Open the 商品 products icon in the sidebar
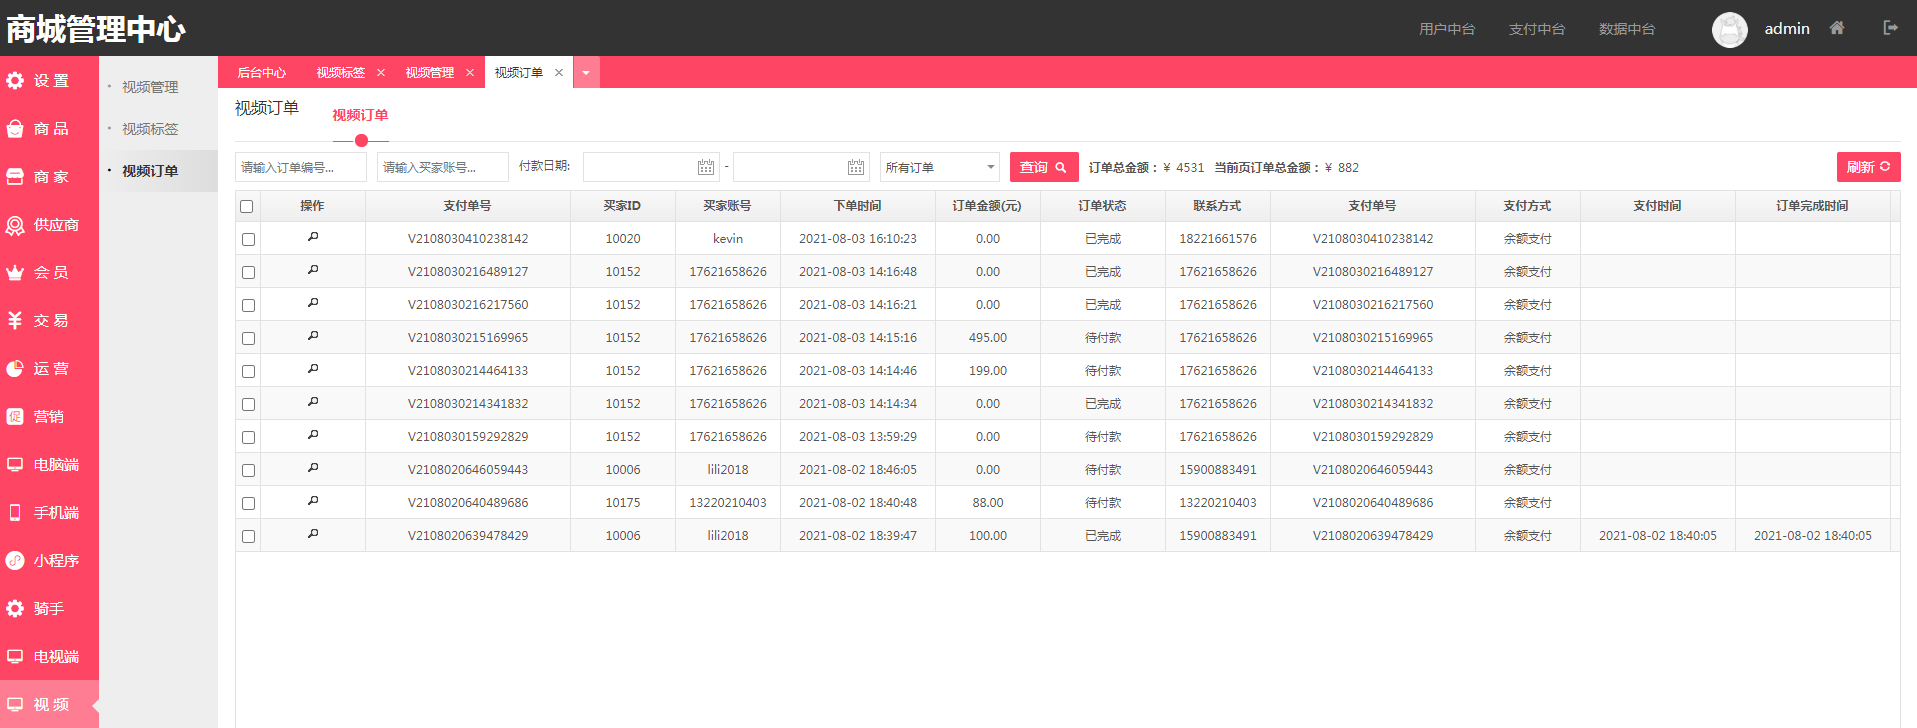The image size is (1917, 728). coord(15,129)
